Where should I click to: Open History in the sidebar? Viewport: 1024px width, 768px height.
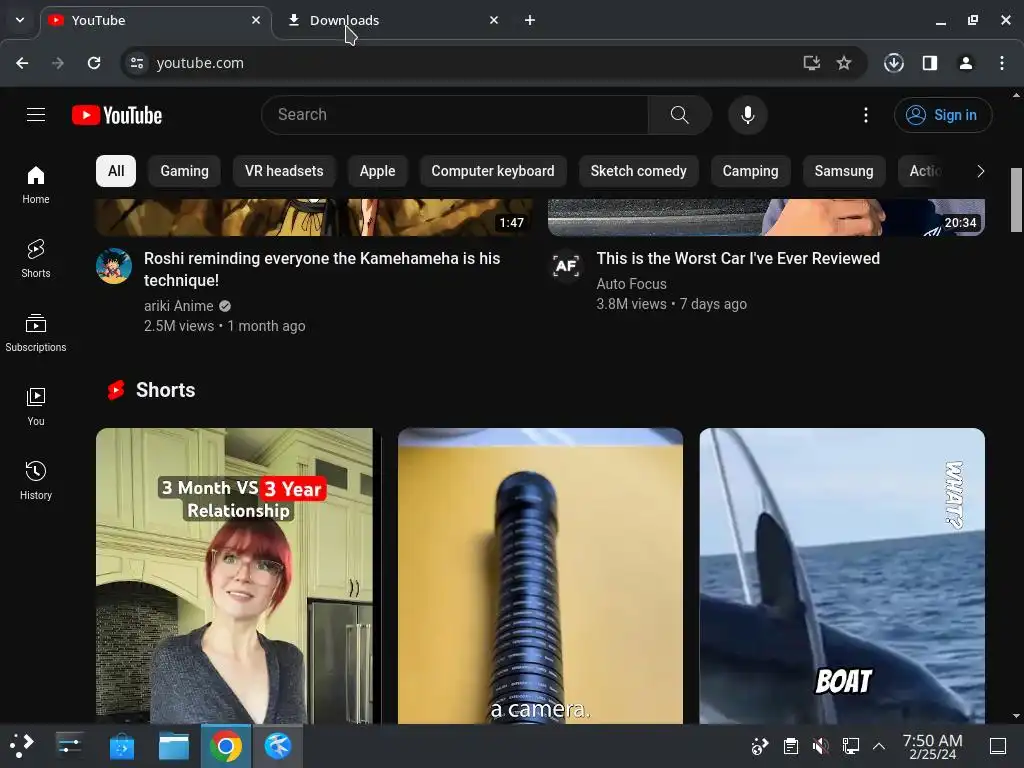pos(36,481)
